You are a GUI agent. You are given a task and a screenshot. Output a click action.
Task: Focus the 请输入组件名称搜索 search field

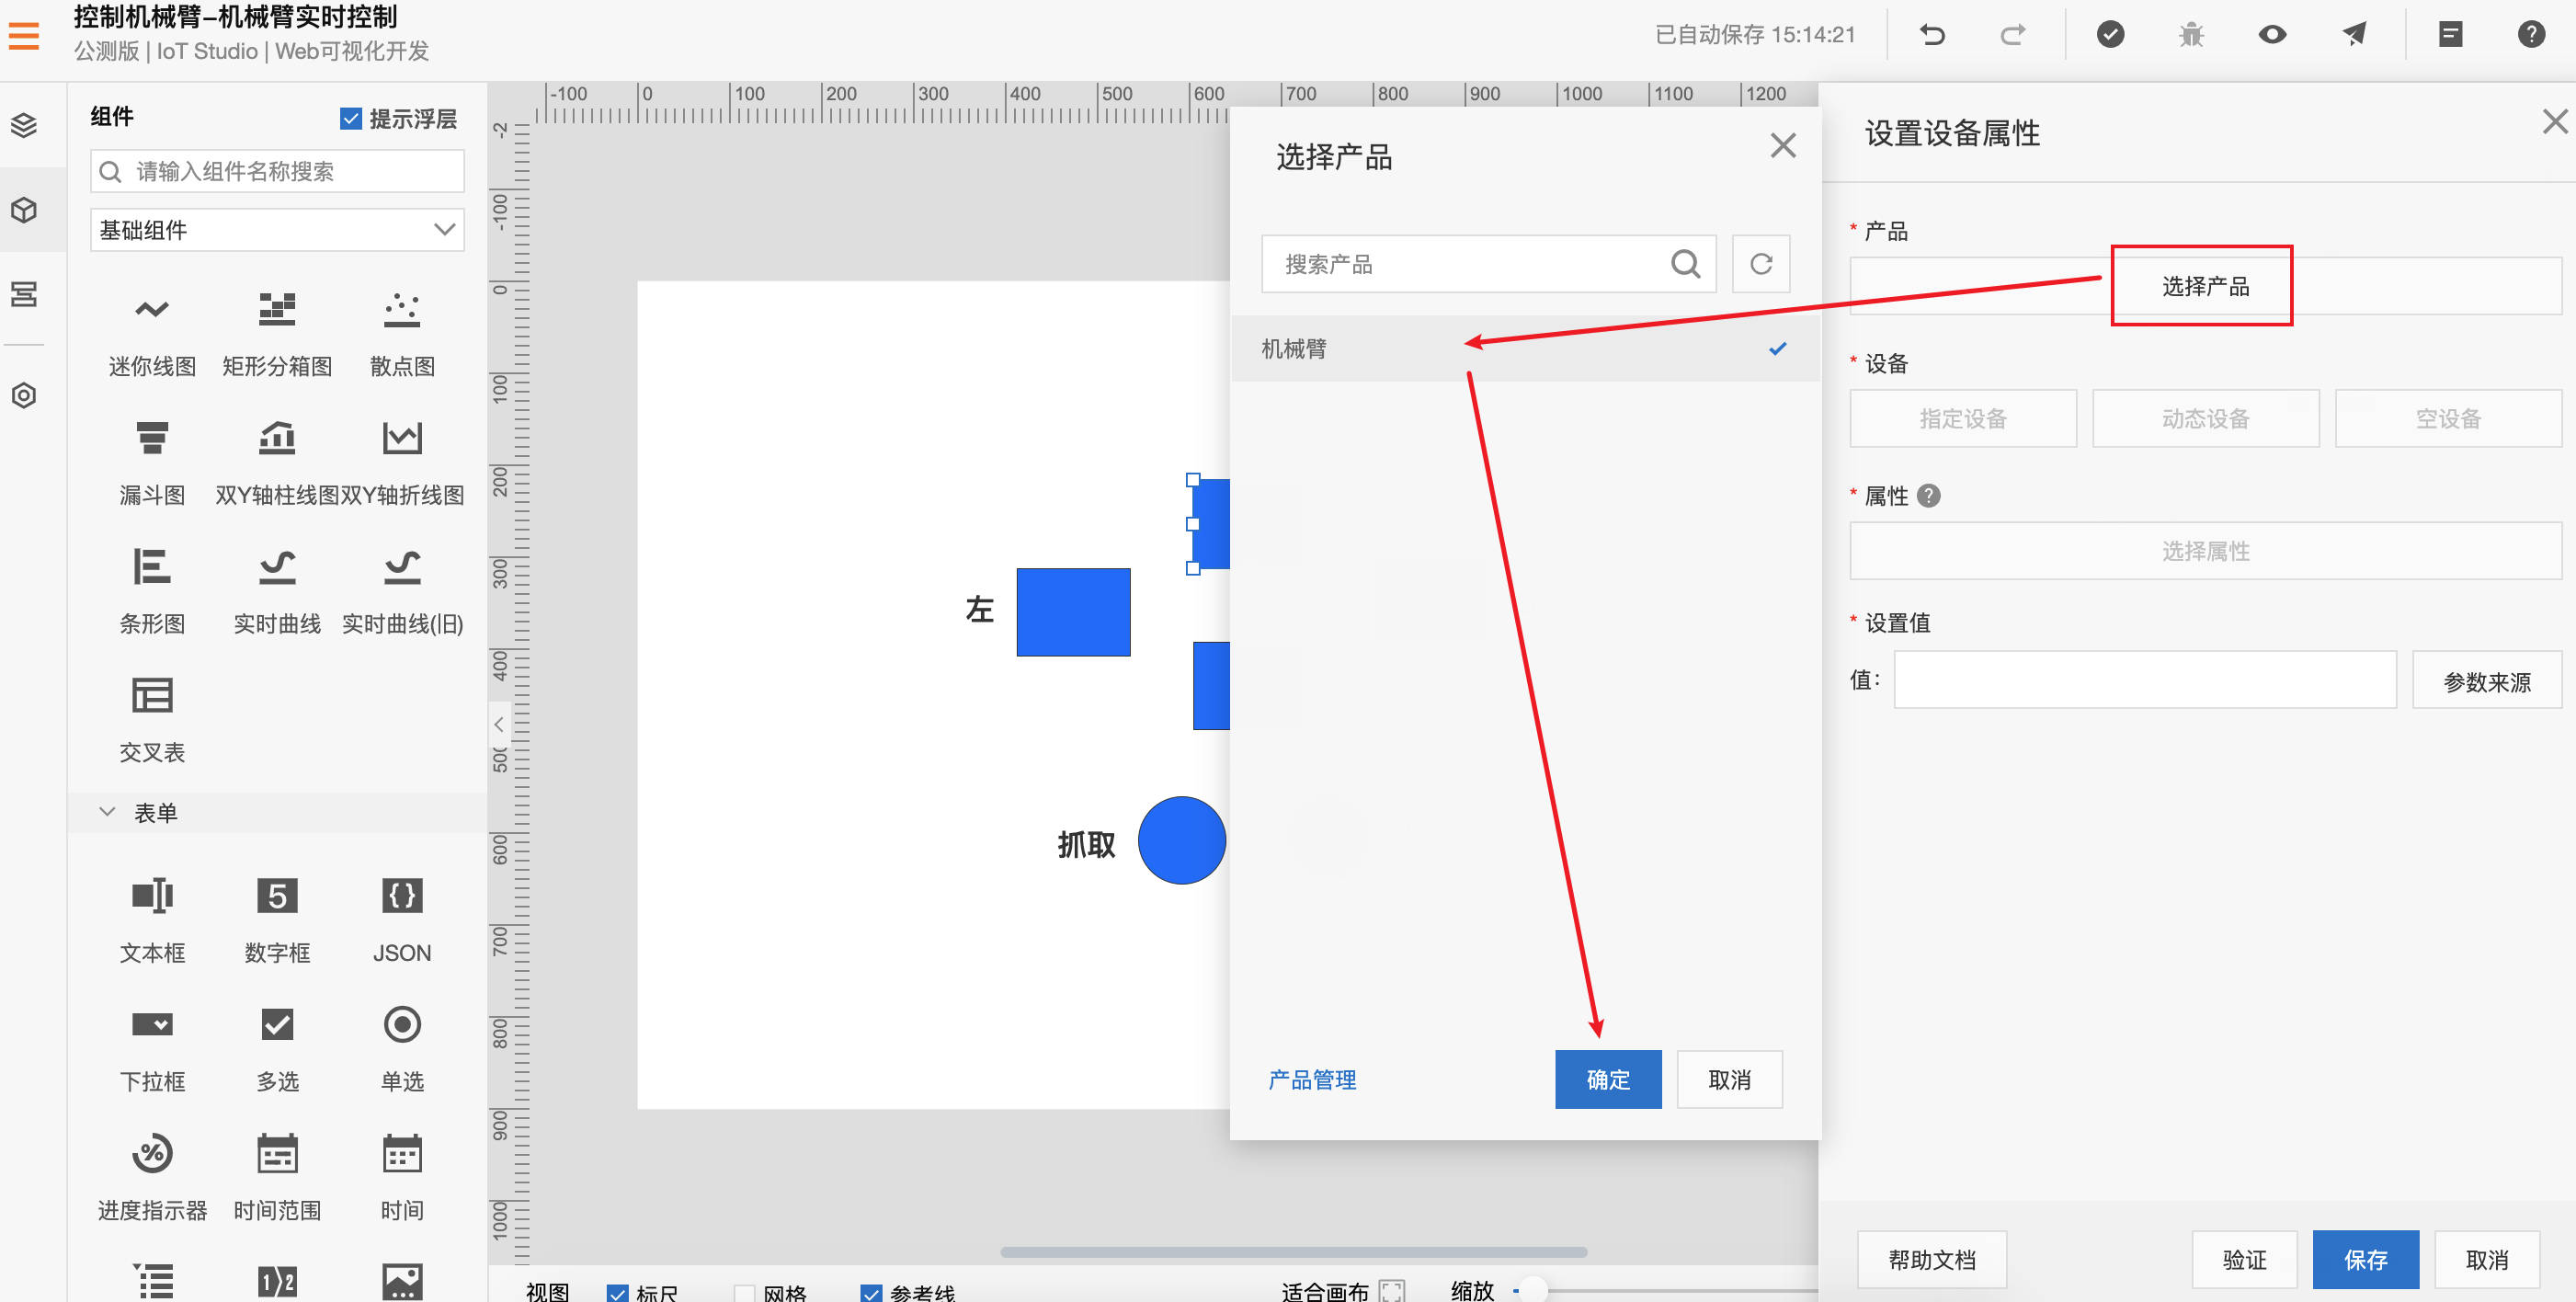pyautogui.click(x=277, y=171)
